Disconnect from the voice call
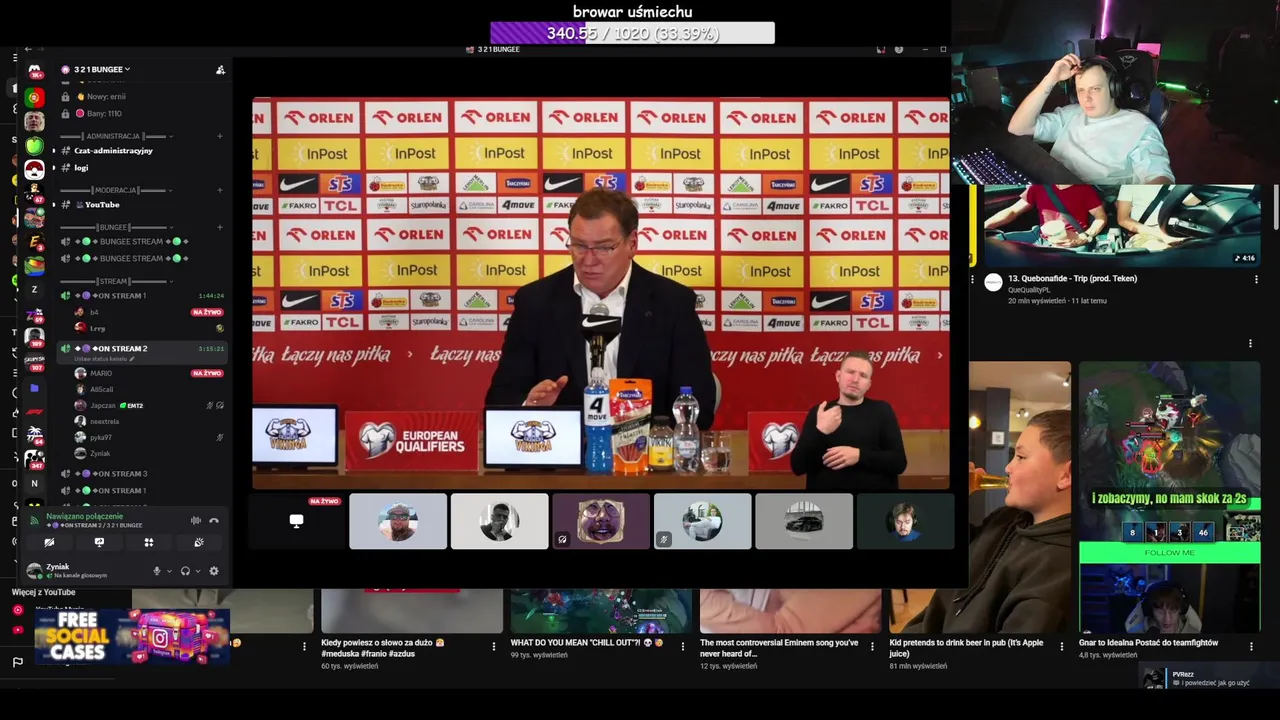Image resolution: width=1280 pixels, height=720 pixels. coord(213,520)
